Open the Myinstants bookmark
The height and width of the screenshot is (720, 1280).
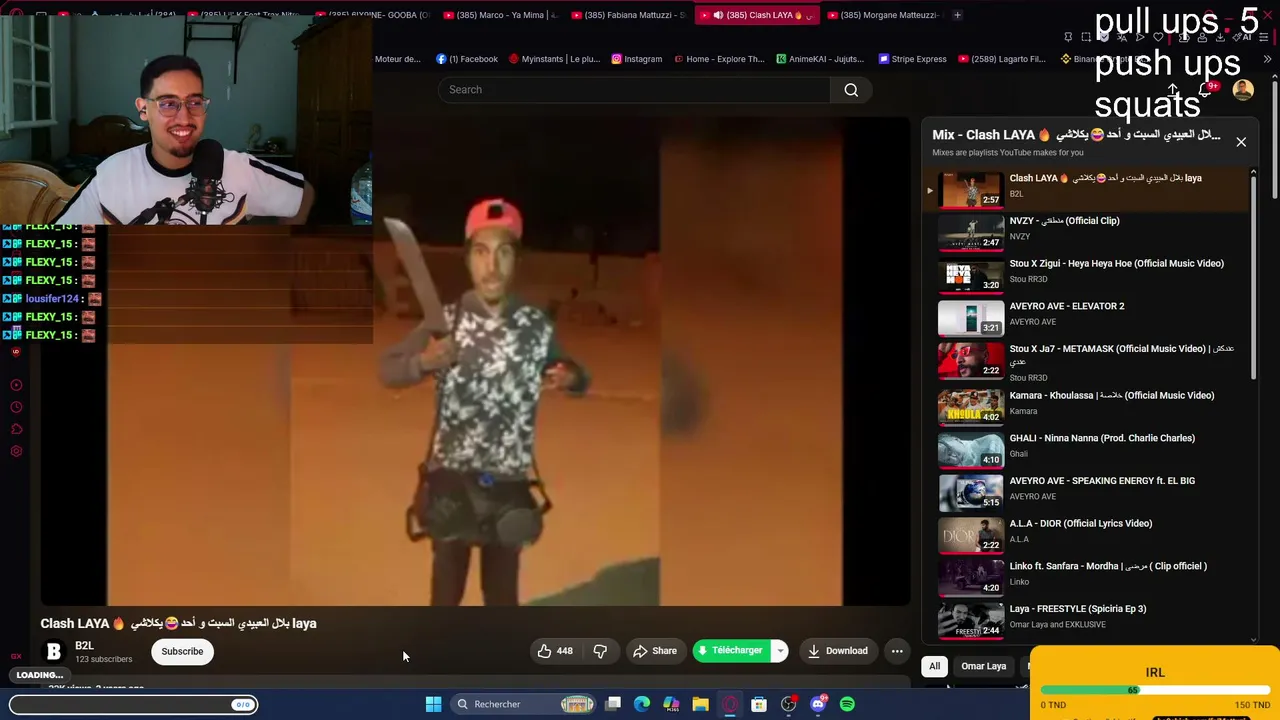coord(554,59)
